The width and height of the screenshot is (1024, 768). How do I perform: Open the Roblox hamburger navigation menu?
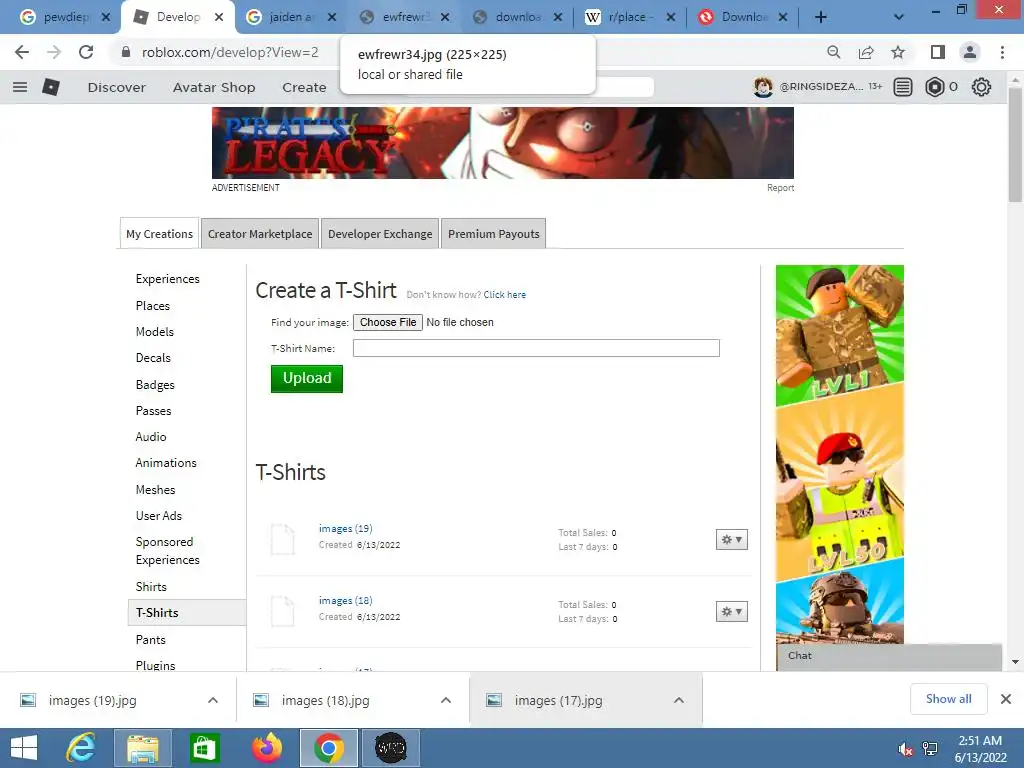click(20, 87)
